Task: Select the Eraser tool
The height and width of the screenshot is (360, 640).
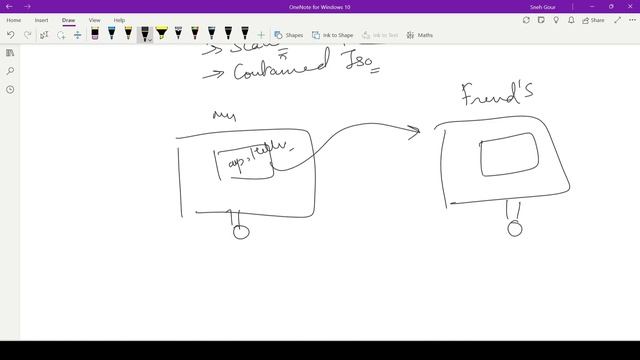Action: point(95,33)
